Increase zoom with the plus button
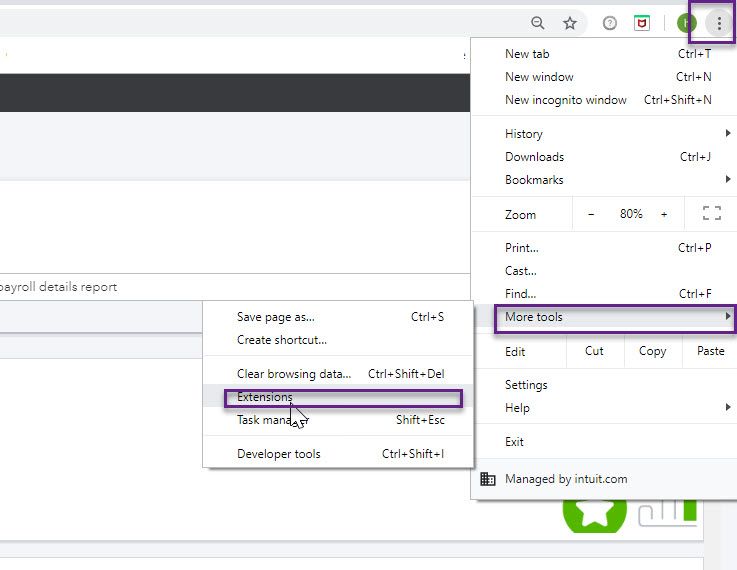The image size is (737, 570). (664, 214)
